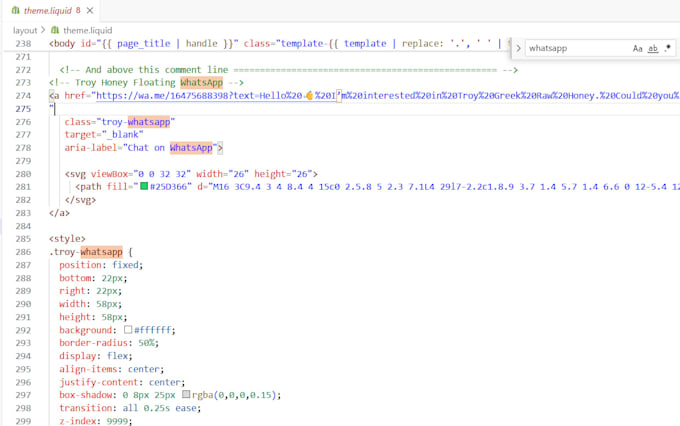
Task: Click the border-radius: 50% declaration
Action: point(109,343)
